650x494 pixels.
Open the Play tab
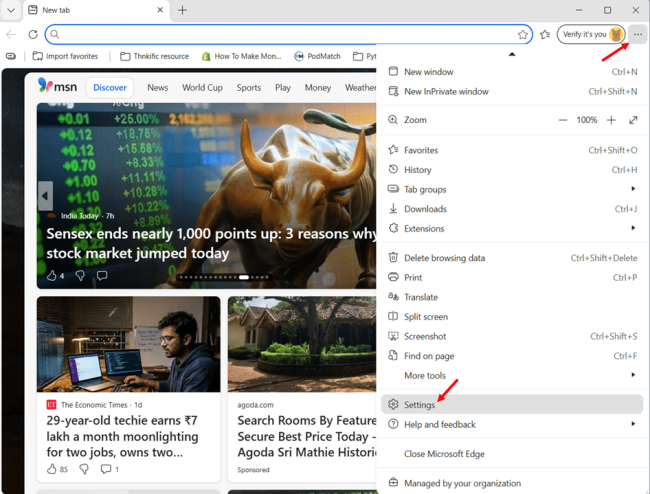tap(283, 87)
